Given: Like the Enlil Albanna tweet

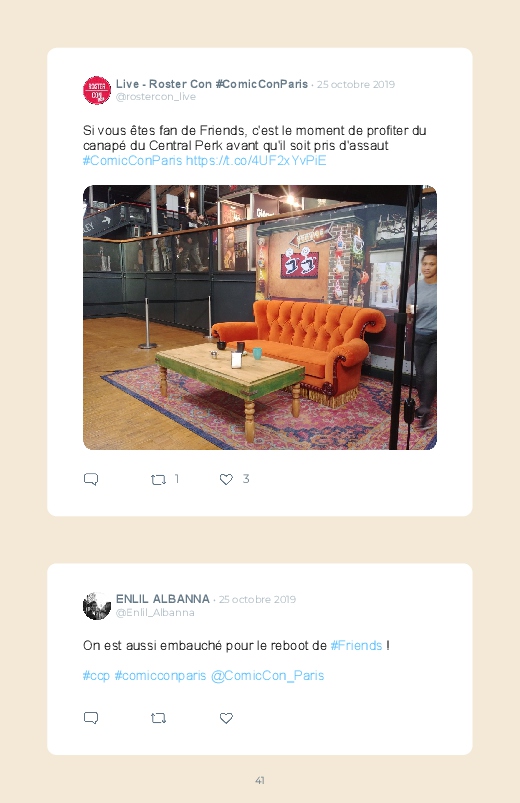Looking at the screenshot, I should click(x=226, y=718).
